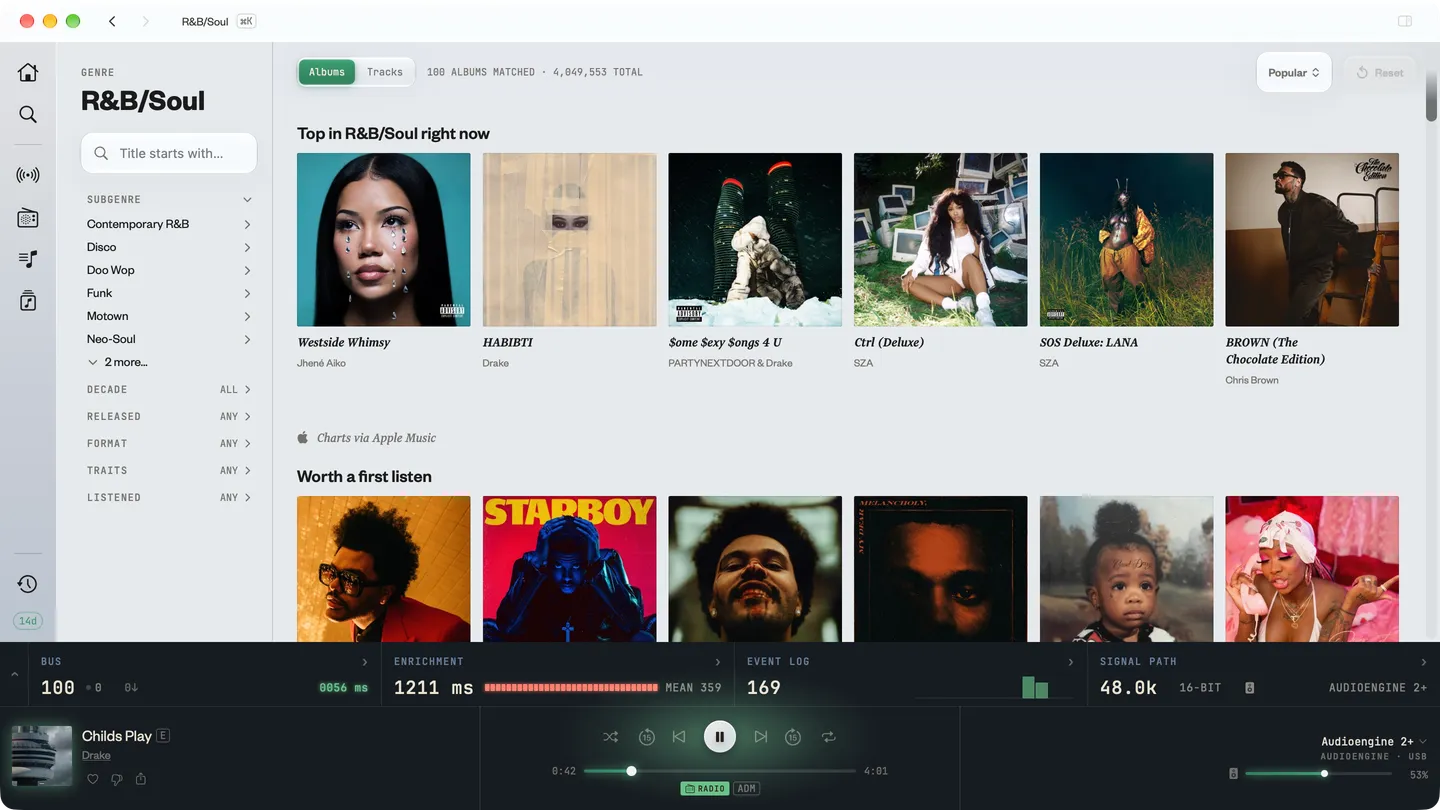
Task: Toggle the right sidebar panel icon
Action: point(1405,21)
